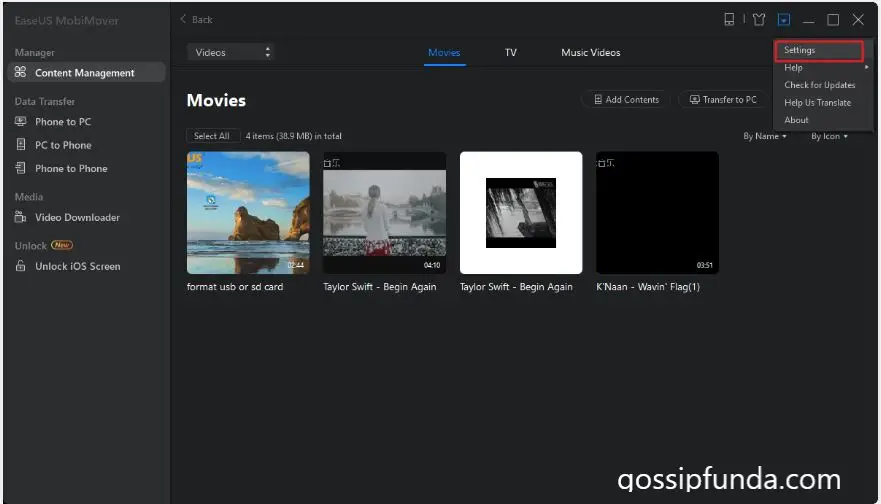The image size is (881, 504).
Task: Click the Unlock iOS Screen padlock icon
Action: tap(20, 266)
